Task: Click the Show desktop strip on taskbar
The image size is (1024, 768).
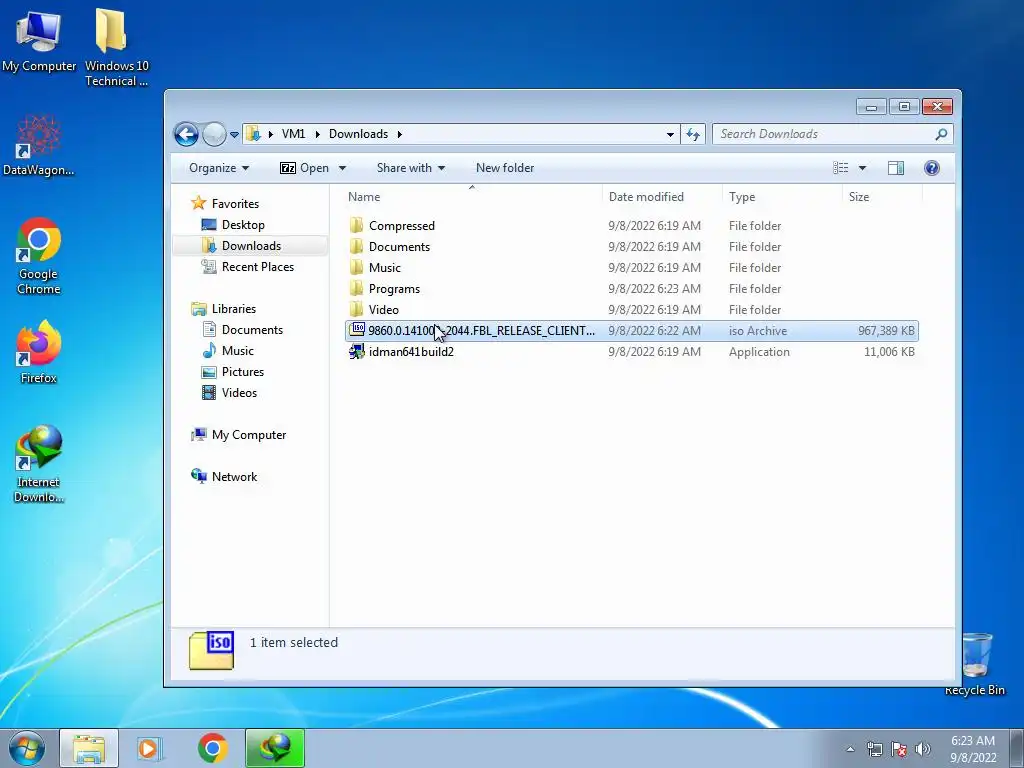Action: pos(1017,748)
